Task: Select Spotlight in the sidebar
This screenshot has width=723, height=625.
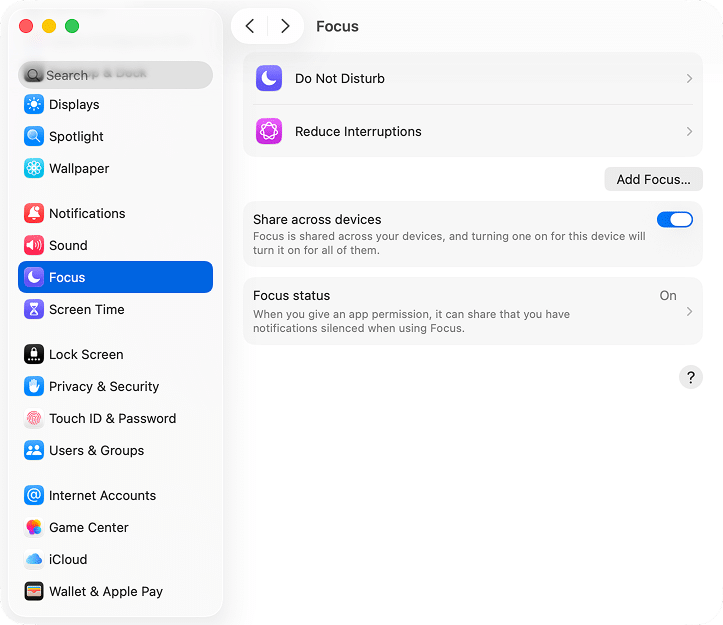Action: (x=115, y=136)
